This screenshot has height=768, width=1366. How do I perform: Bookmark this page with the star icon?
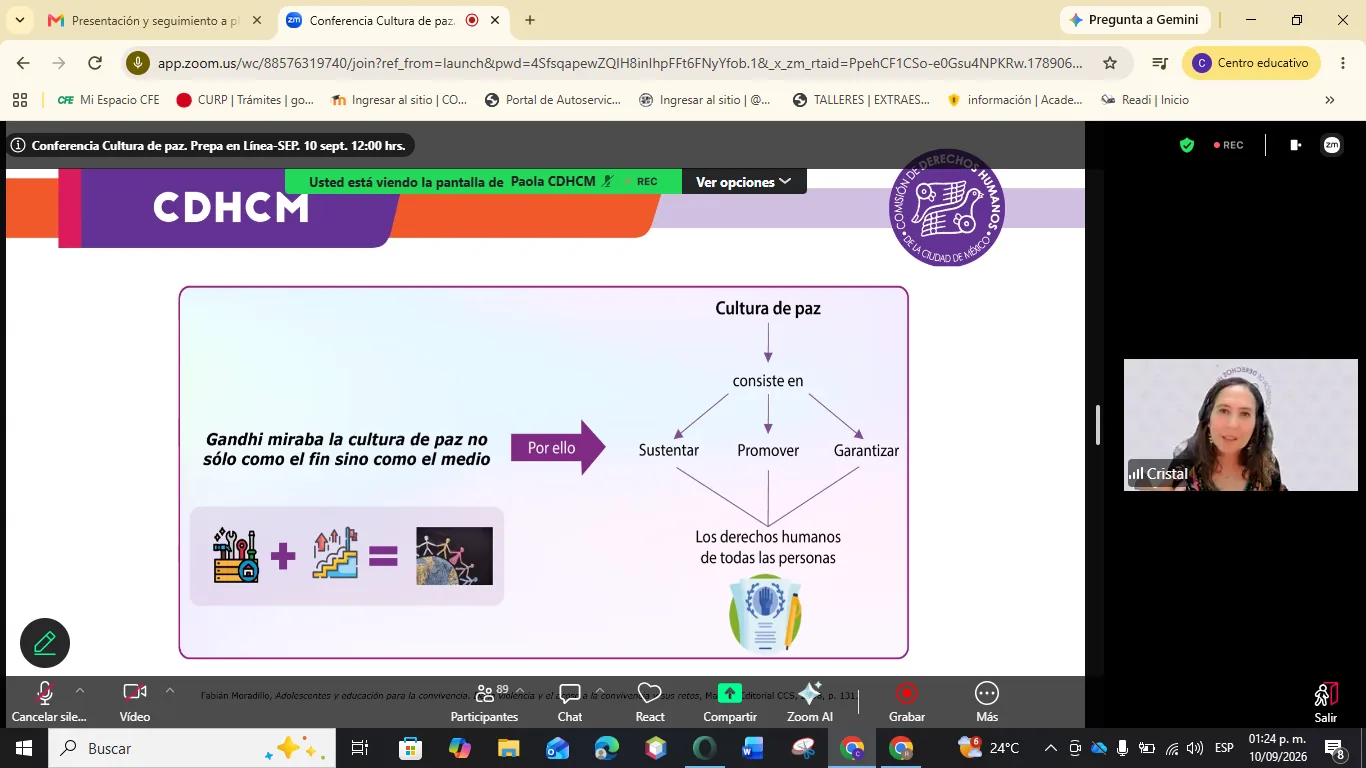(x=1110, y=63)
